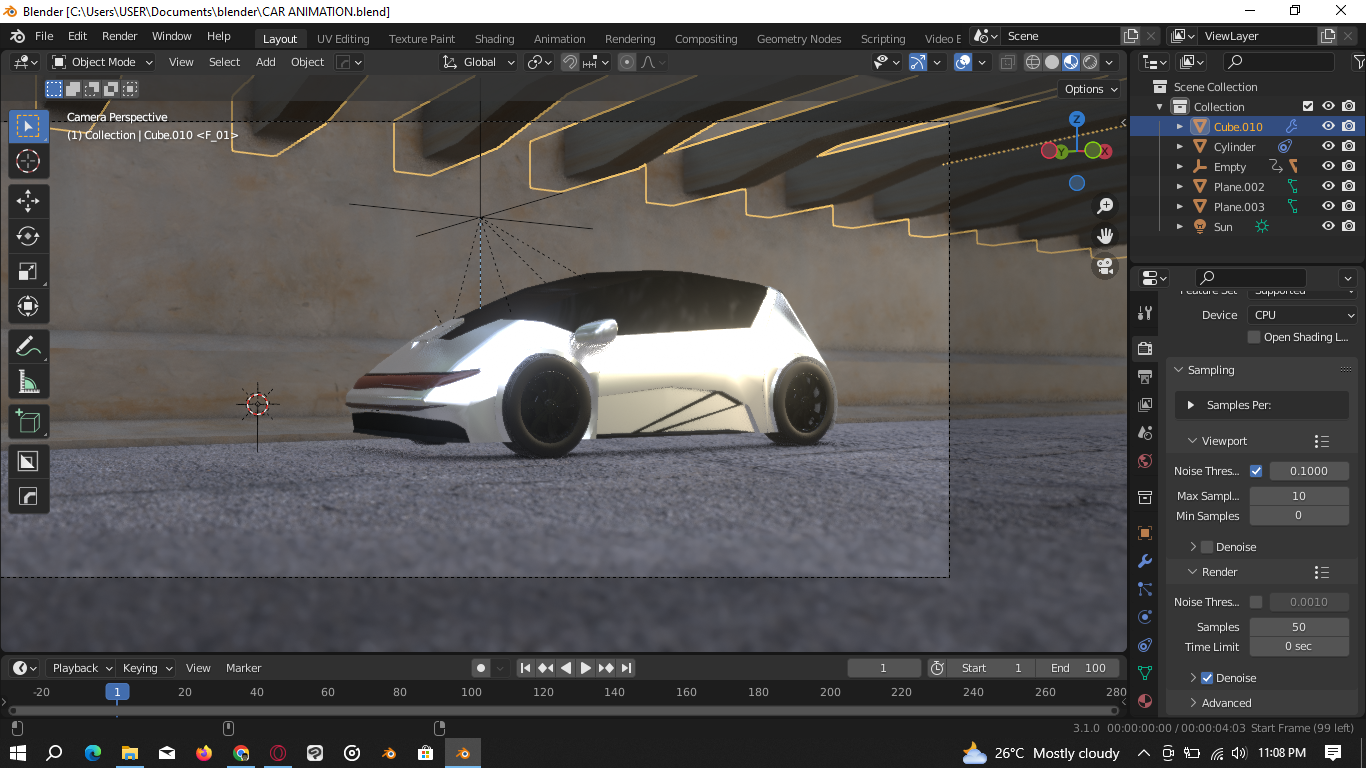Viewport: 1366px width, 768px height.
Task: Select the Select Box tool
Action: coord(28,126)
